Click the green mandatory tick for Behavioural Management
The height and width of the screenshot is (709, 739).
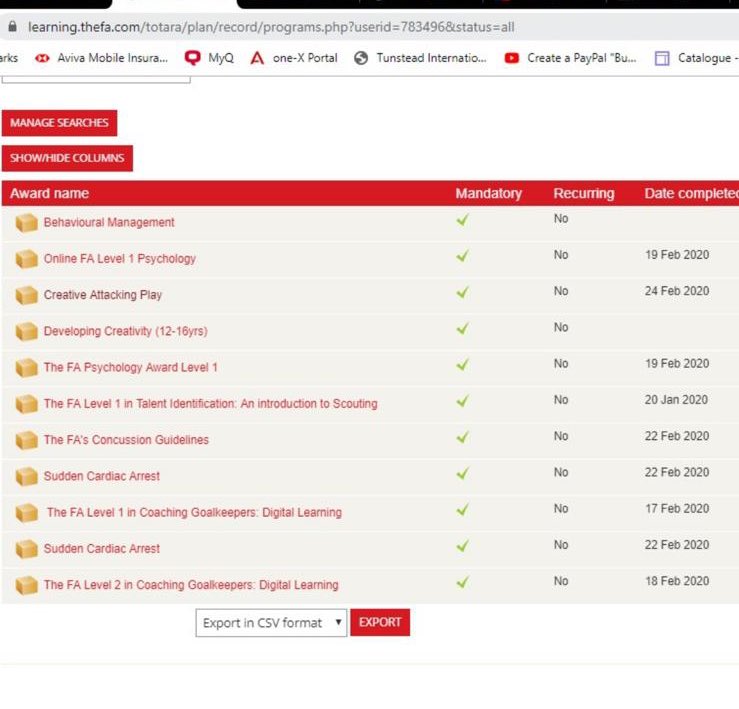pyautogui.click(x=463, y=220)
